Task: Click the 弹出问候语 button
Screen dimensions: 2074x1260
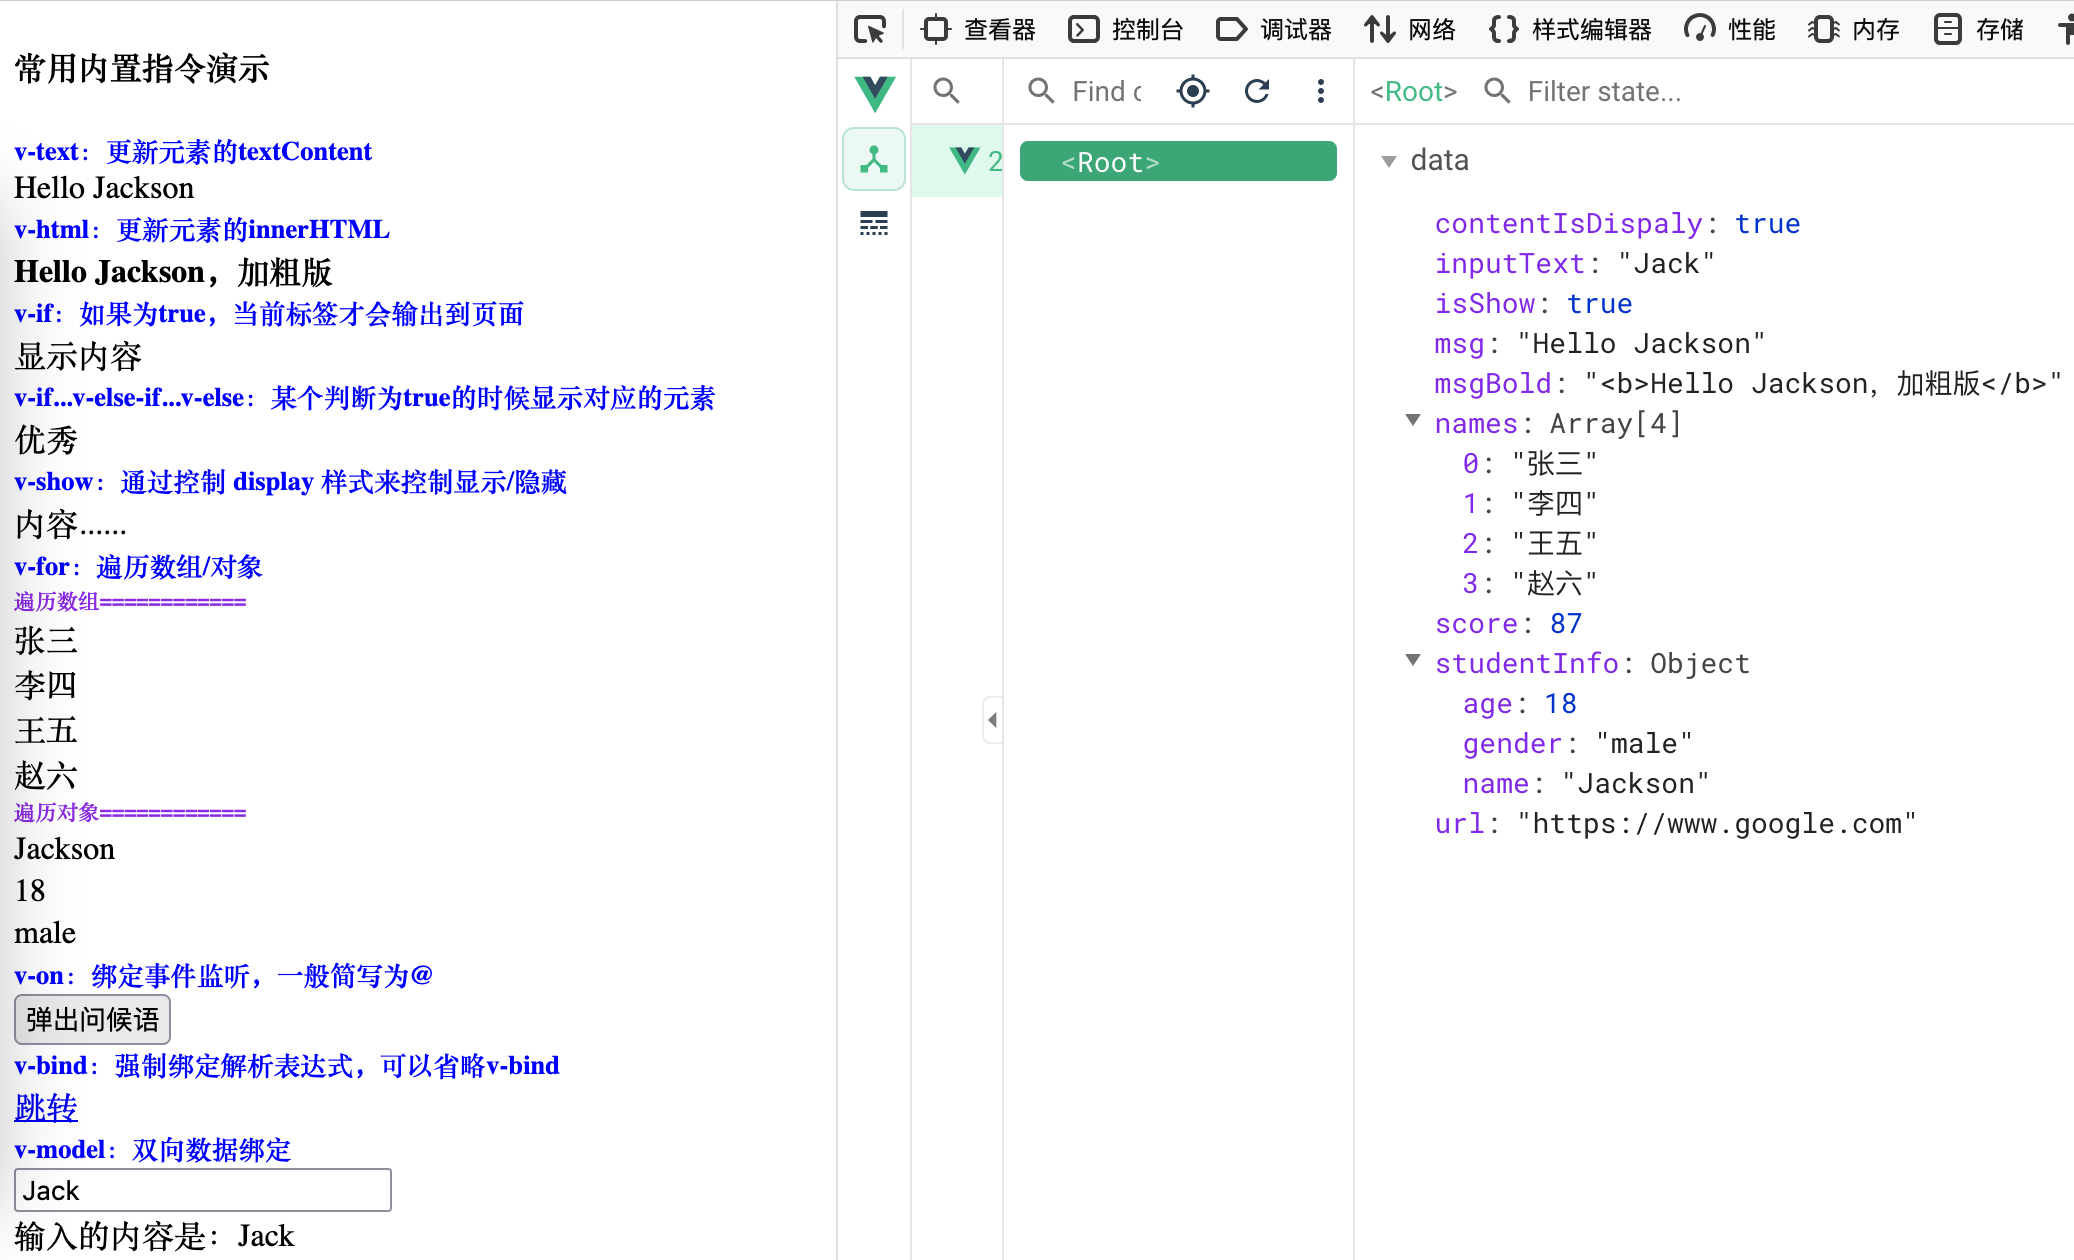Action: tap(92, 1019)
